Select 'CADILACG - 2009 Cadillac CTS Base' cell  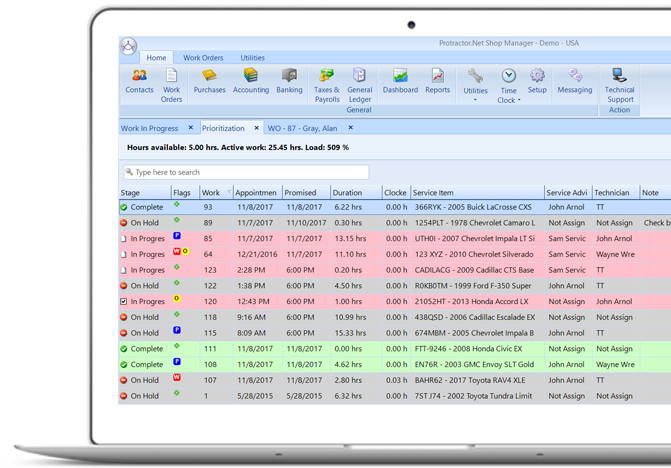click(477, 270)
